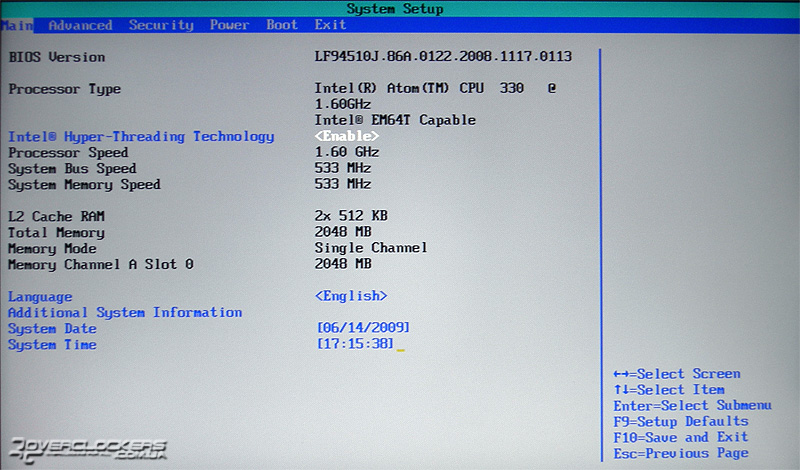Viewport: 800px width, 470px height.
Task: Click BIOS version string LF94510J.86A.0122
Action: 443,56
